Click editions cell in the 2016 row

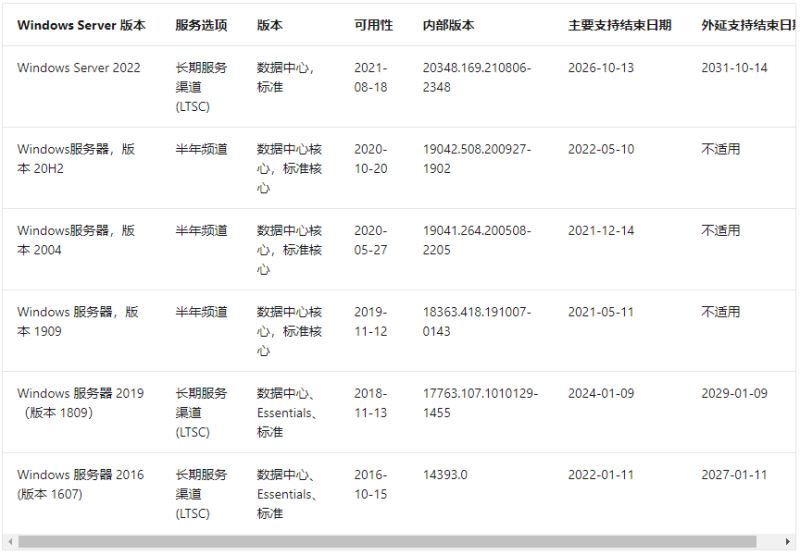(x=286, y=494)
